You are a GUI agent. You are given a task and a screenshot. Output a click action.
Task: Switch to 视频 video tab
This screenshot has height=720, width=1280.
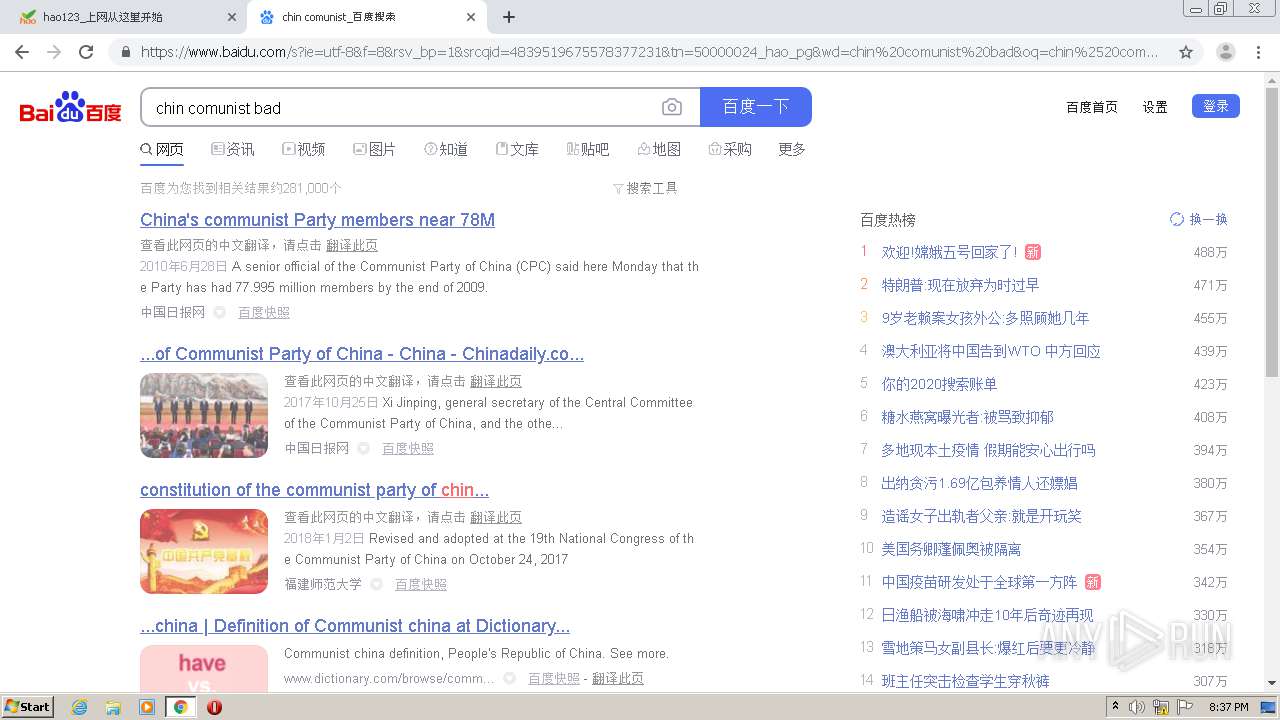tap(304, 149)
